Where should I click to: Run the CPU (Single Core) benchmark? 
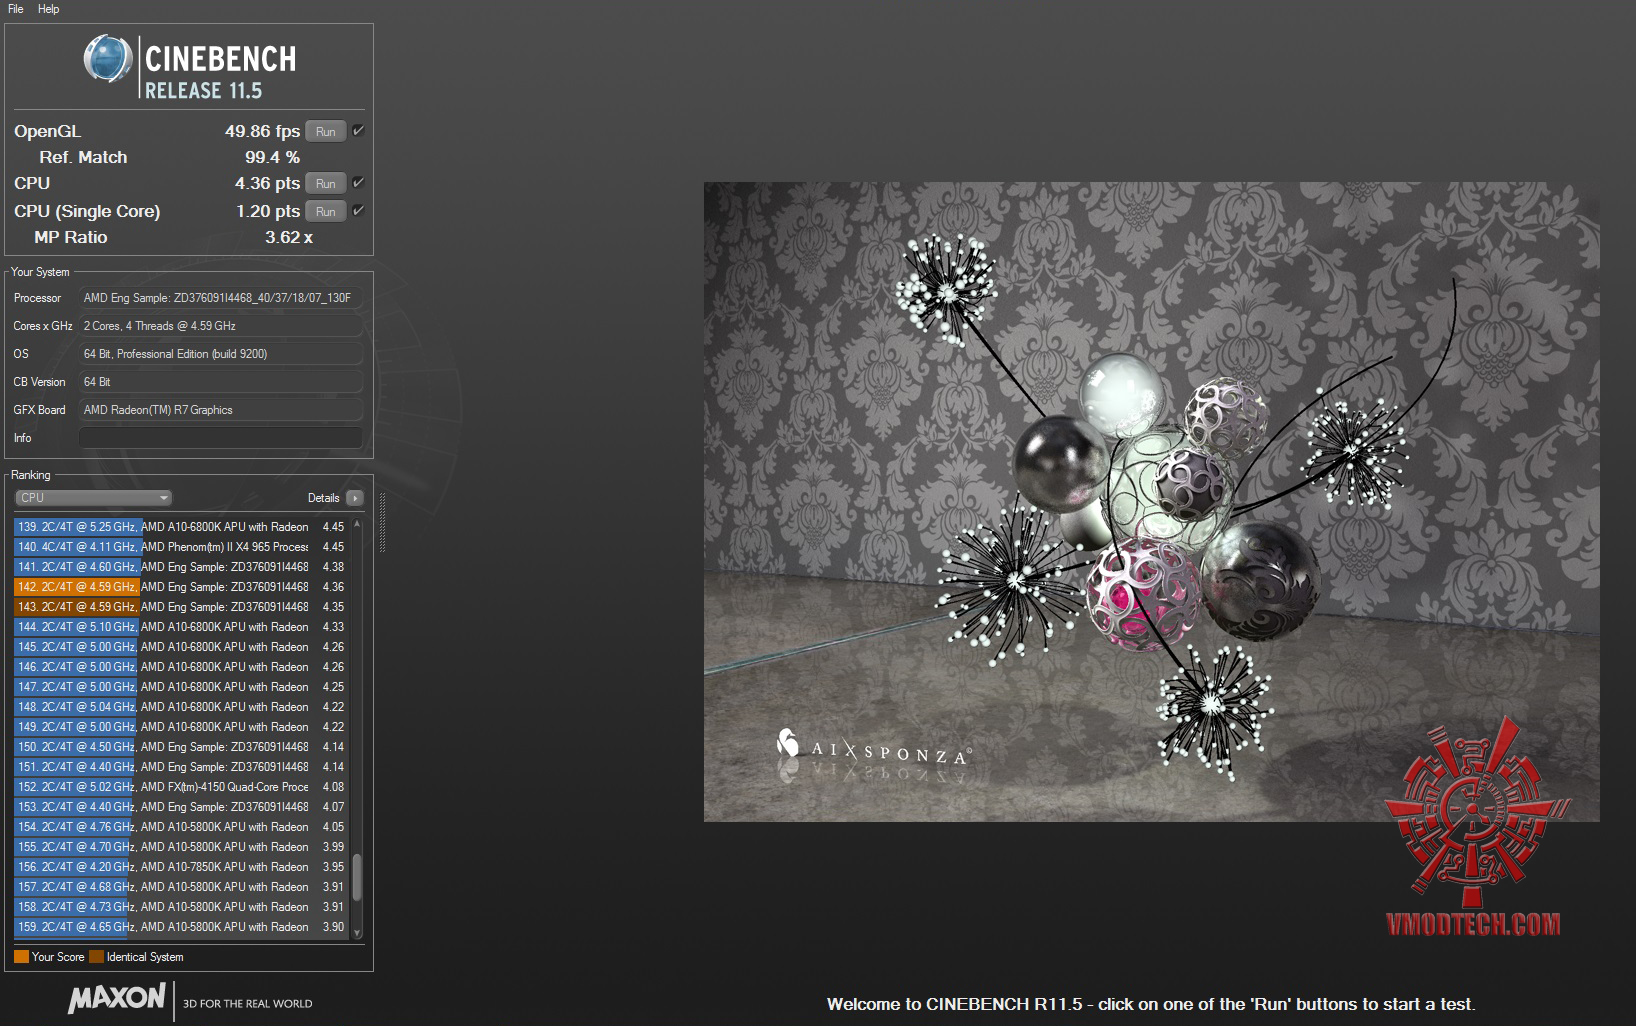(x=325, y=212)
